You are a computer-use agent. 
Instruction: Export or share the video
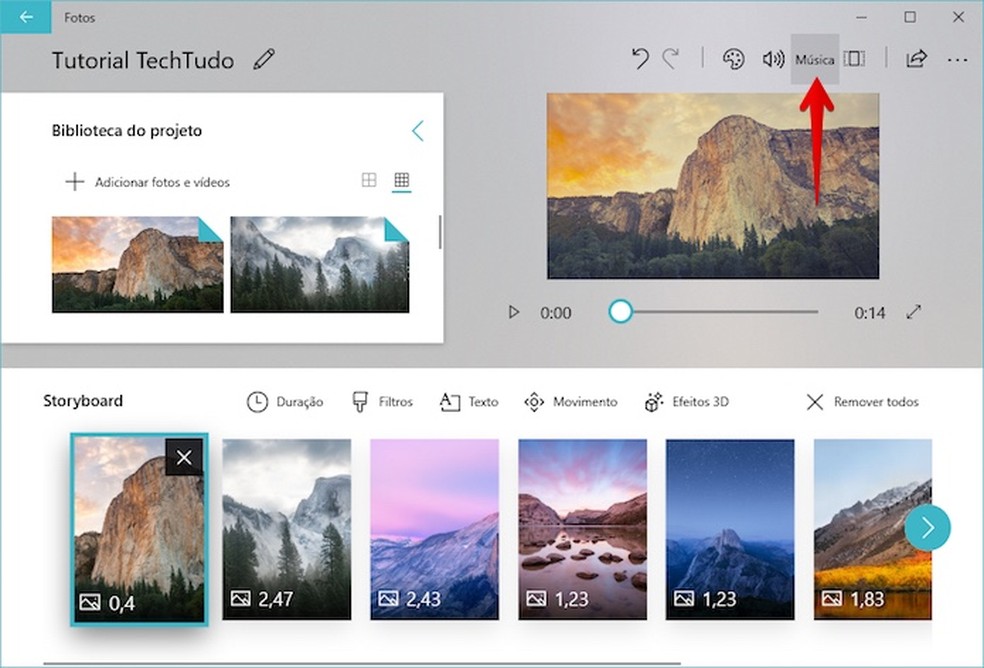916,59
